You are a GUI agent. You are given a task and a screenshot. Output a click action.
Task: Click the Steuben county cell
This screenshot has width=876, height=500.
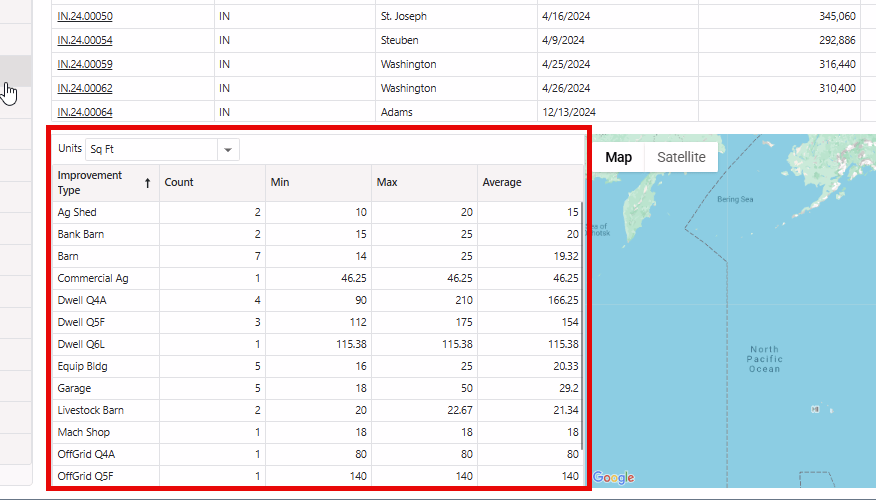[399, 41]
